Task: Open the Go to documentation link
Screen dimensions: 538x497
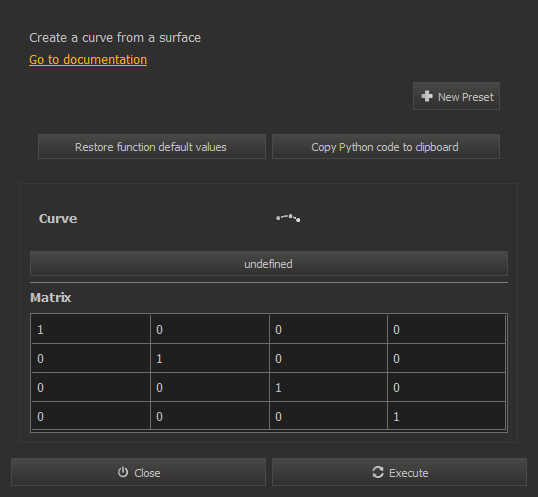Action: tap(88, 60)
